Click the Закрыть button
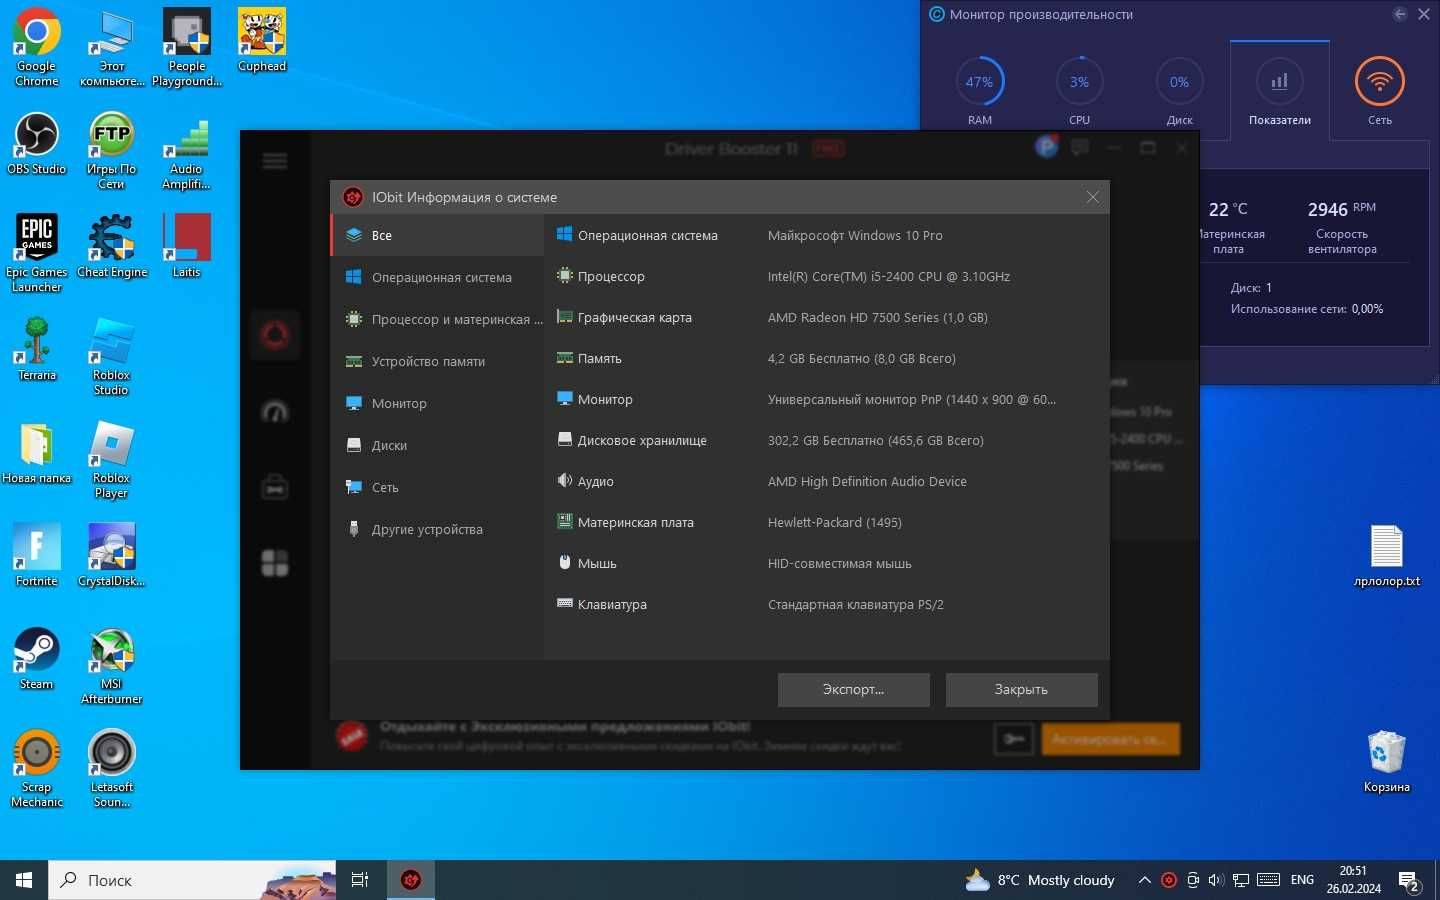The width and height of the screenshot is (1440, 900). (x=1022, y=689)
